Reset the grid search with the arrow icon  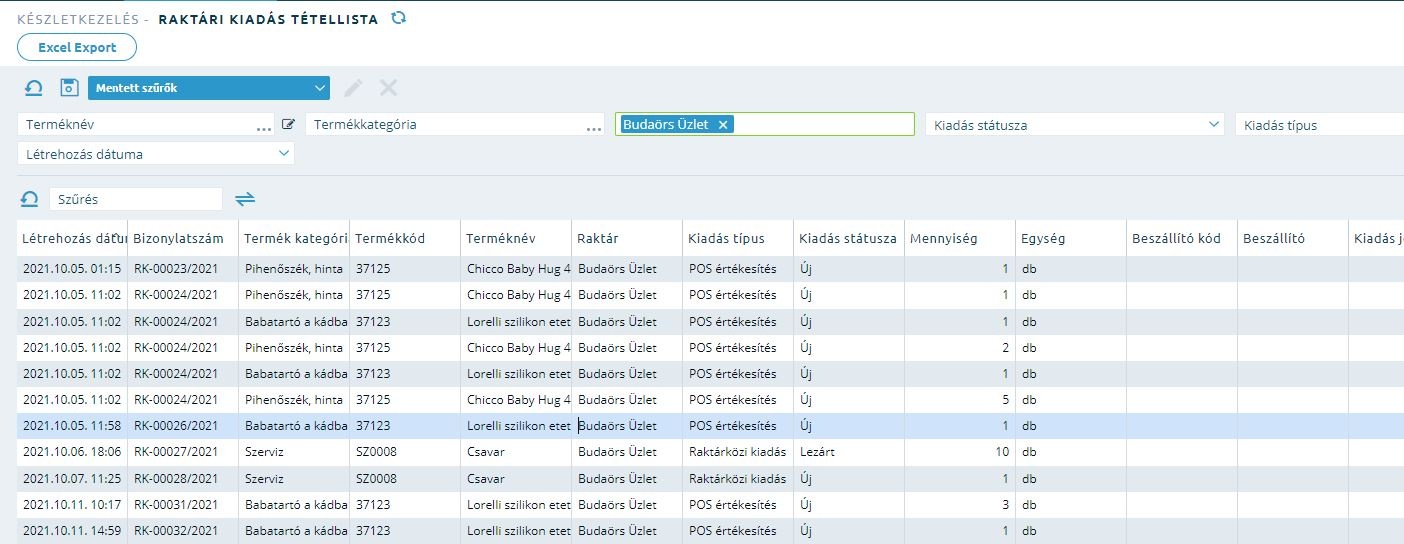point(29,199)
